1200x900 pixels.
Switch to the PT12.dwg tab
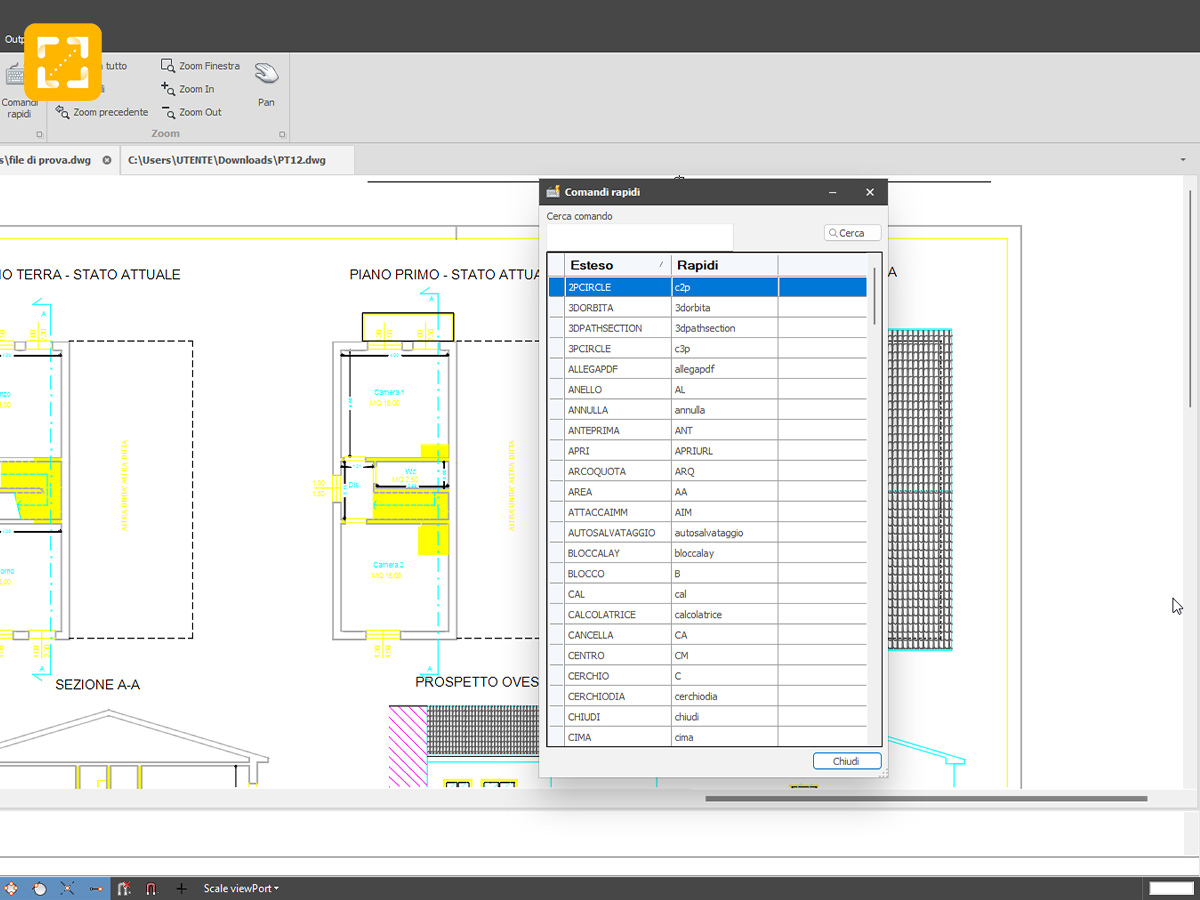coord(227,160)
